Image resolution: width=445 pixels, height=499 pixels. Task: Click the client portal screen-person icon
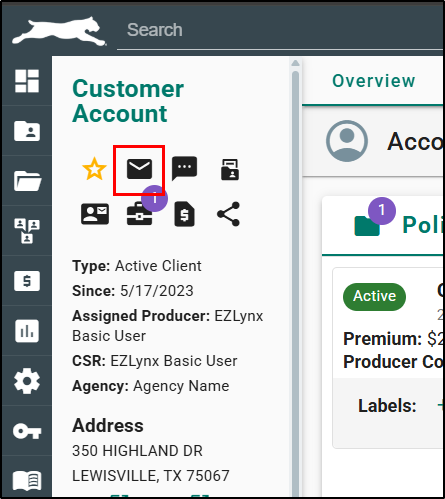230,169
